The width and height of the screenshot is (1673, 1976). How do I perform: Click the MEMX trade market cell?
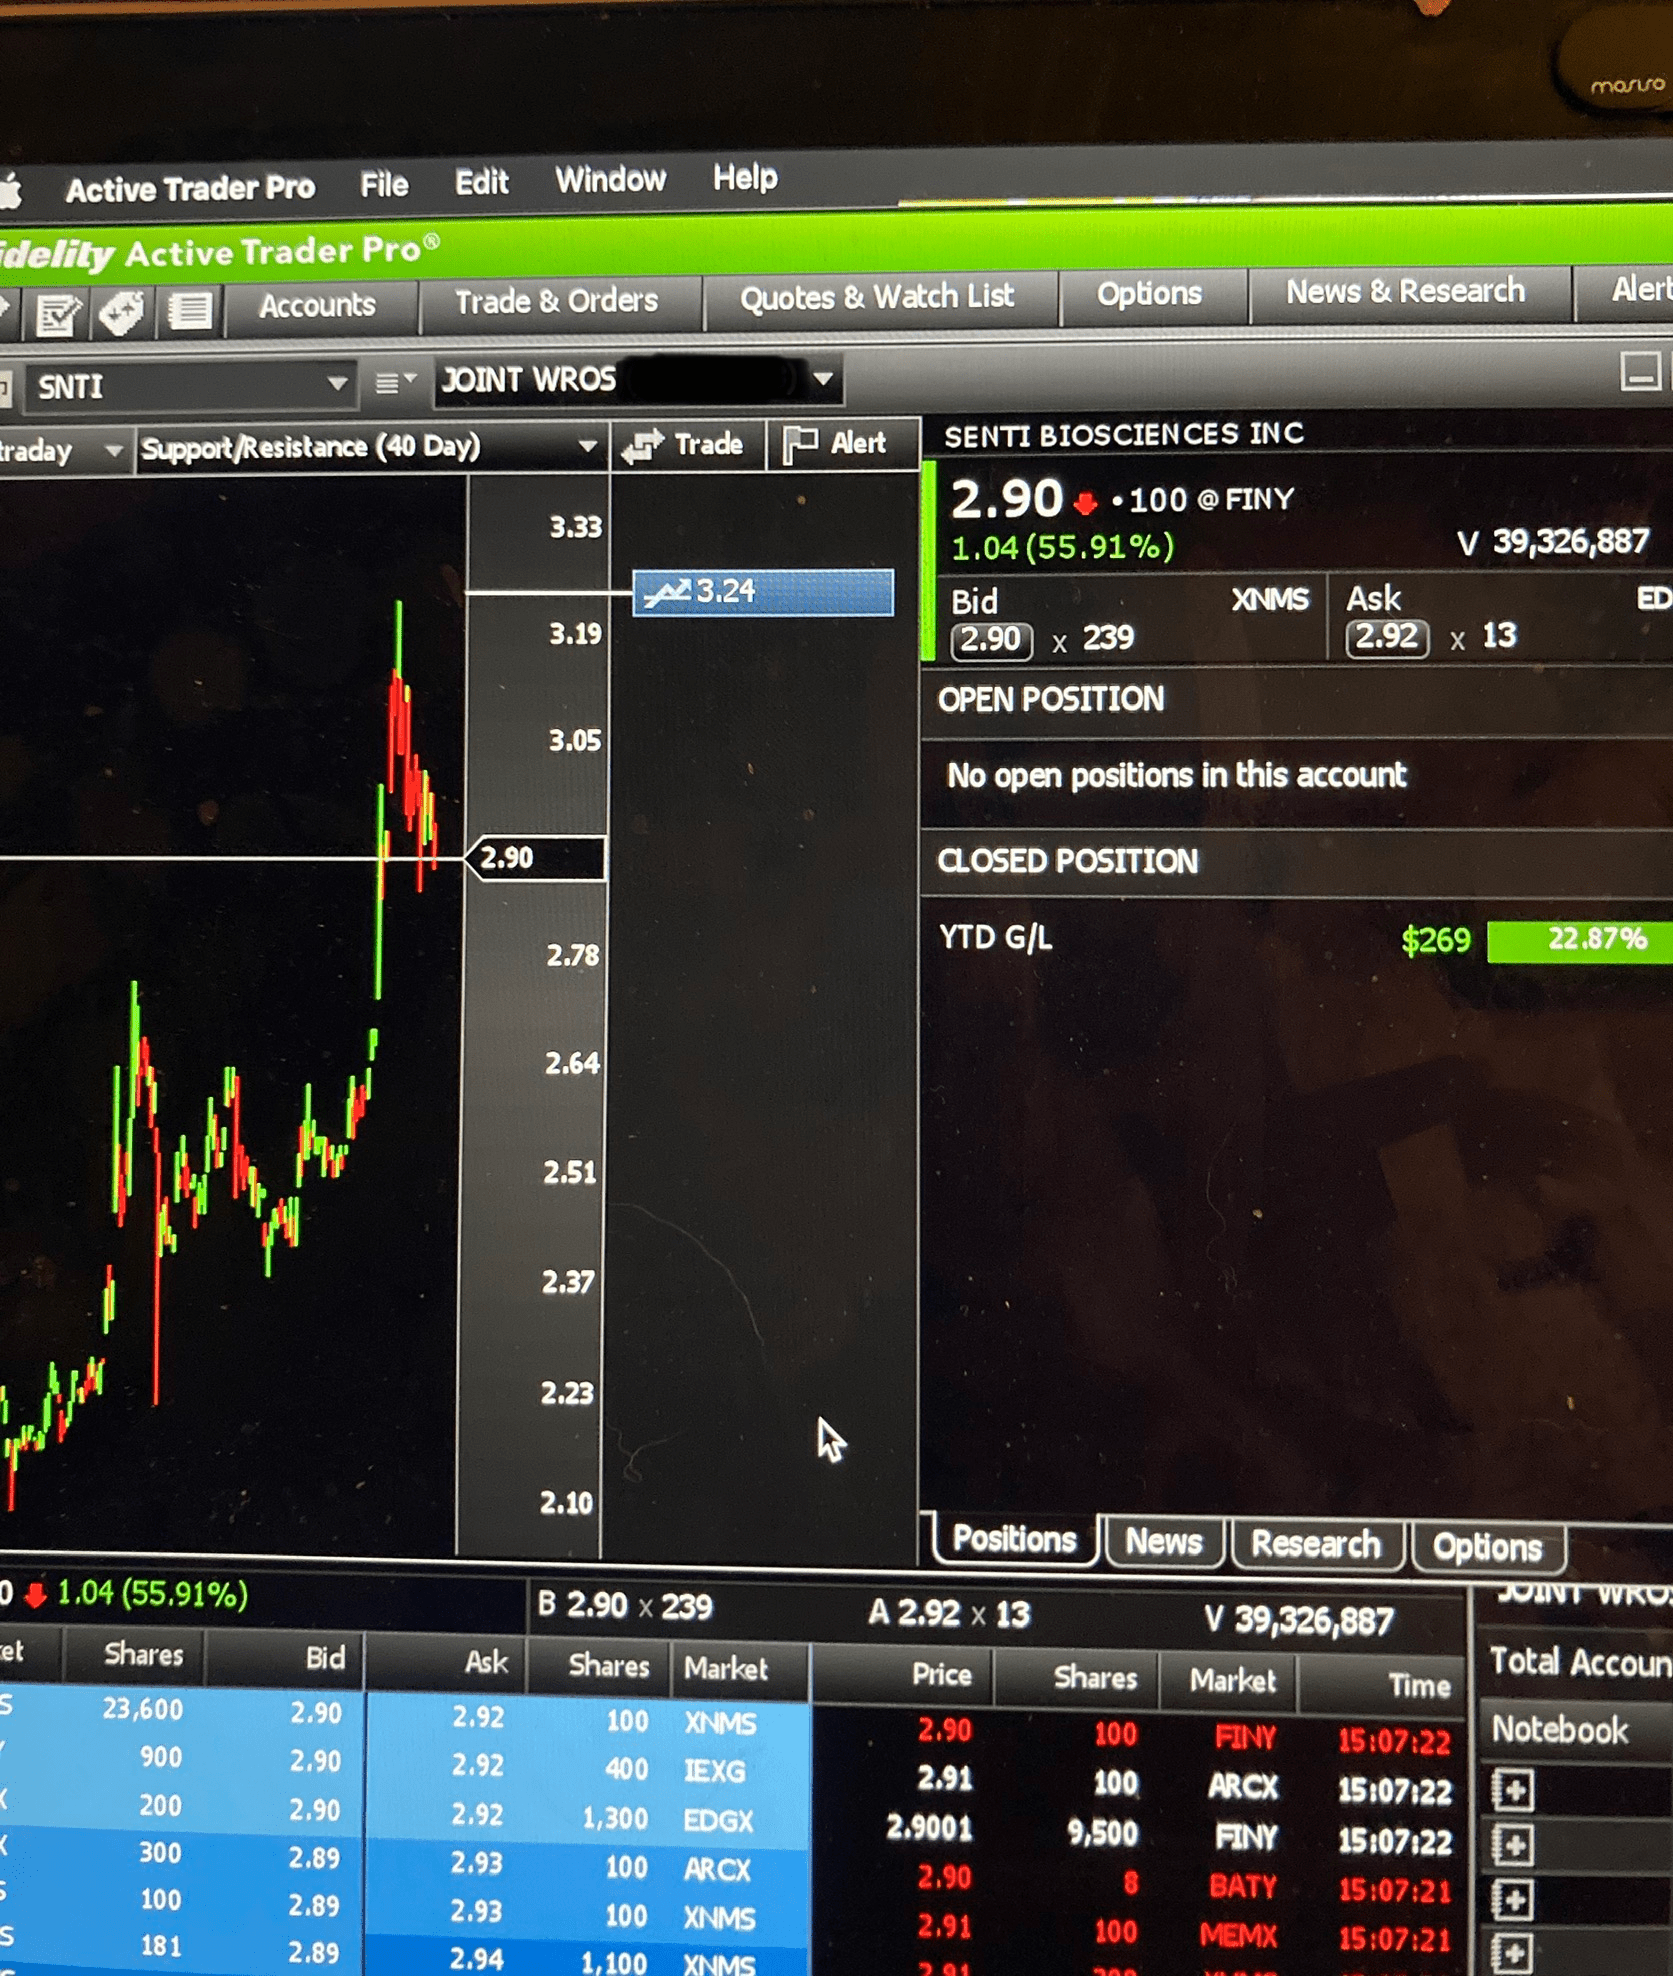coord(1239,1936)
